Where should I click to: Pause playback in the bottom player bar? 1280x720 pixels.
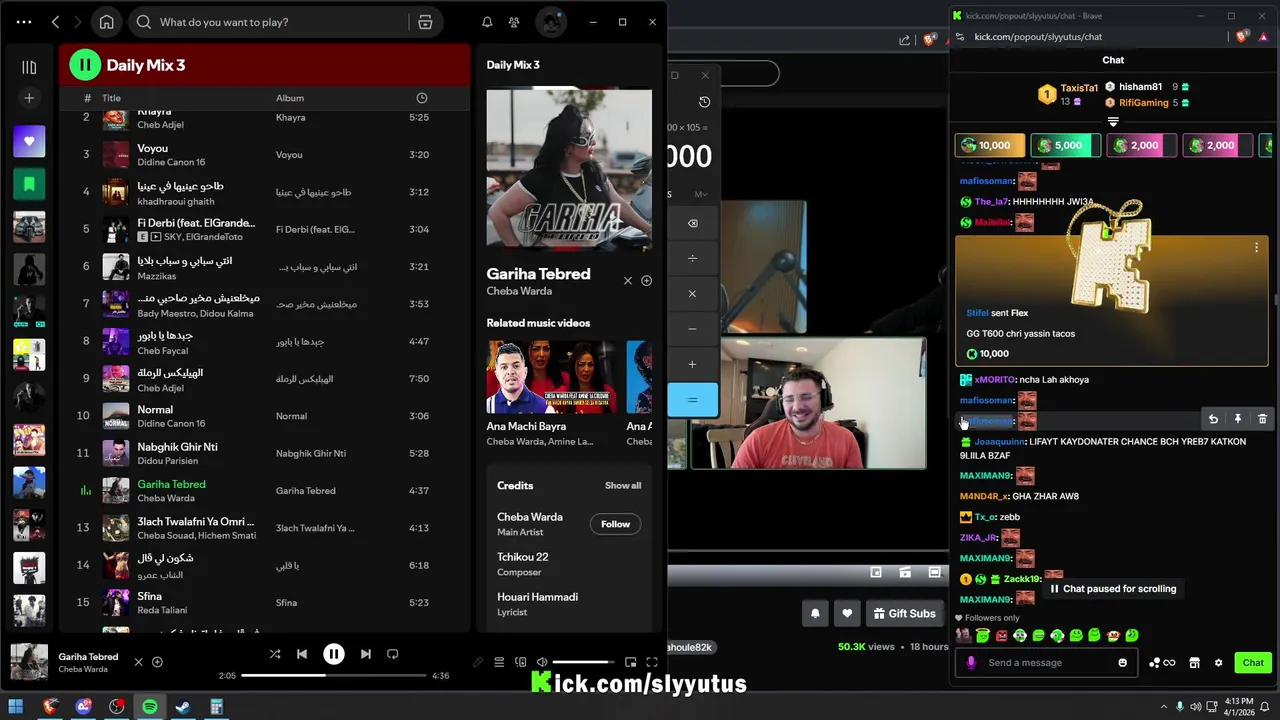tap(334, 654)
